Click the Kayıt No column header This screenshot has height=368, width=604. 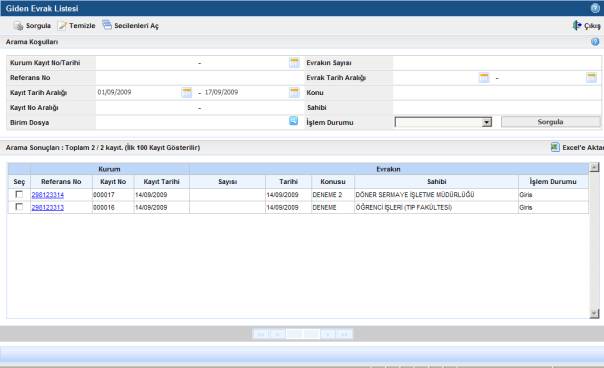click(x=113, y=181)
